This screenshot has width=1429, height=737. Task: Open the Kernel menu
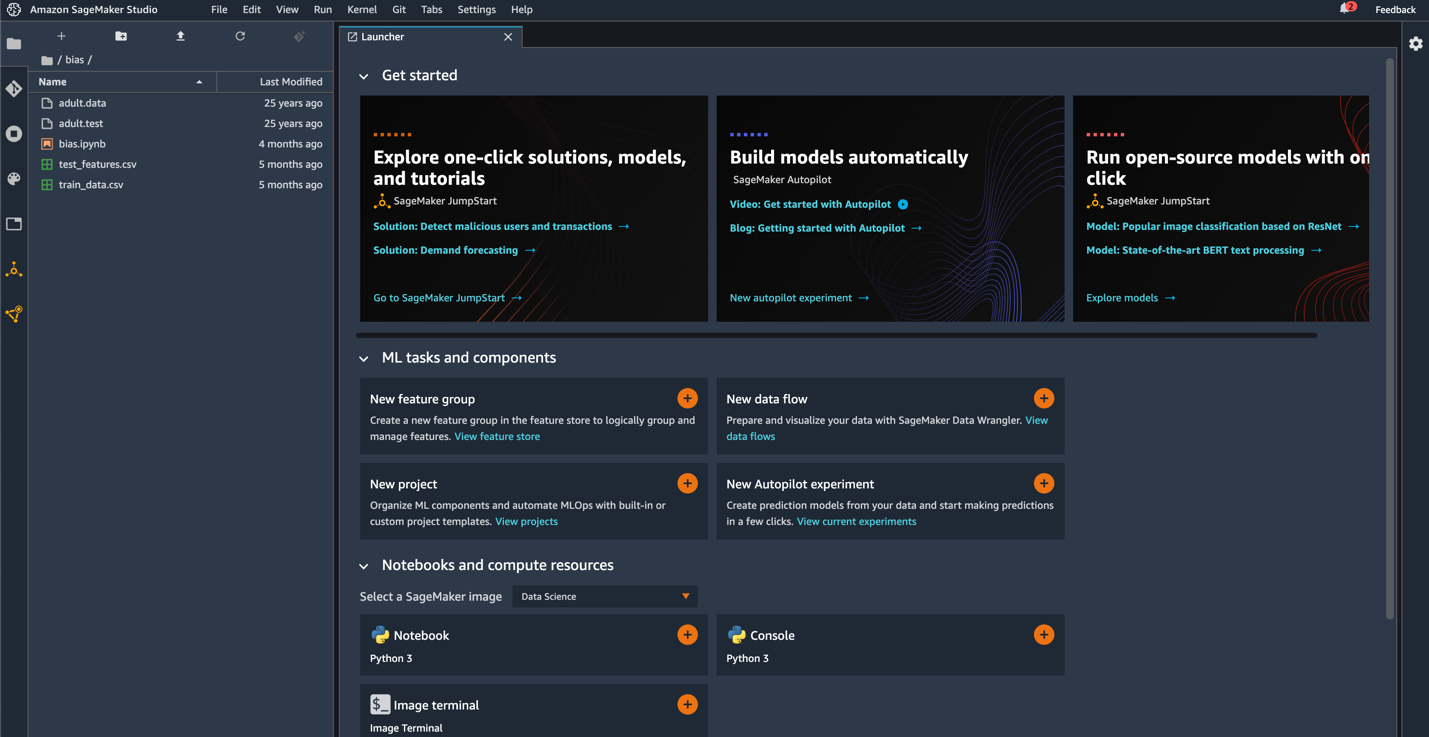pos(362,10)
